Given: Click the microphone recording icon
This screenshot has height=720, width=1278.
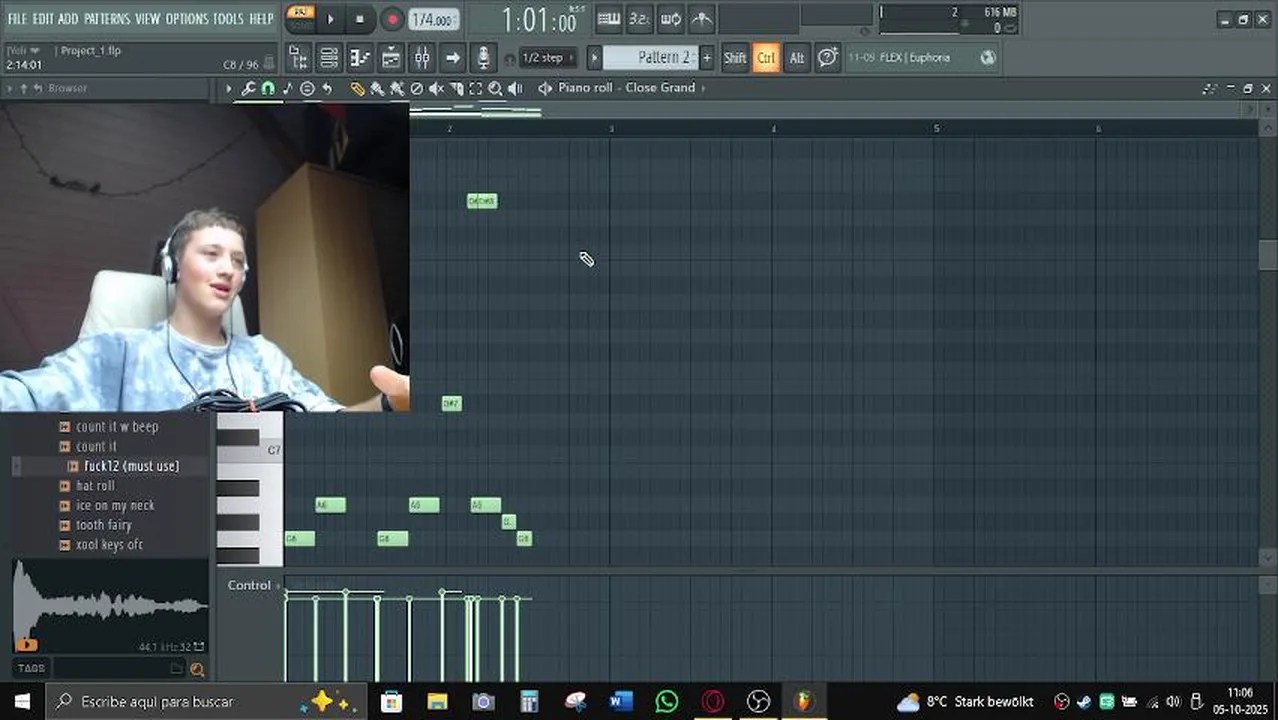Looking at the screenshot, I should point(484,58).
